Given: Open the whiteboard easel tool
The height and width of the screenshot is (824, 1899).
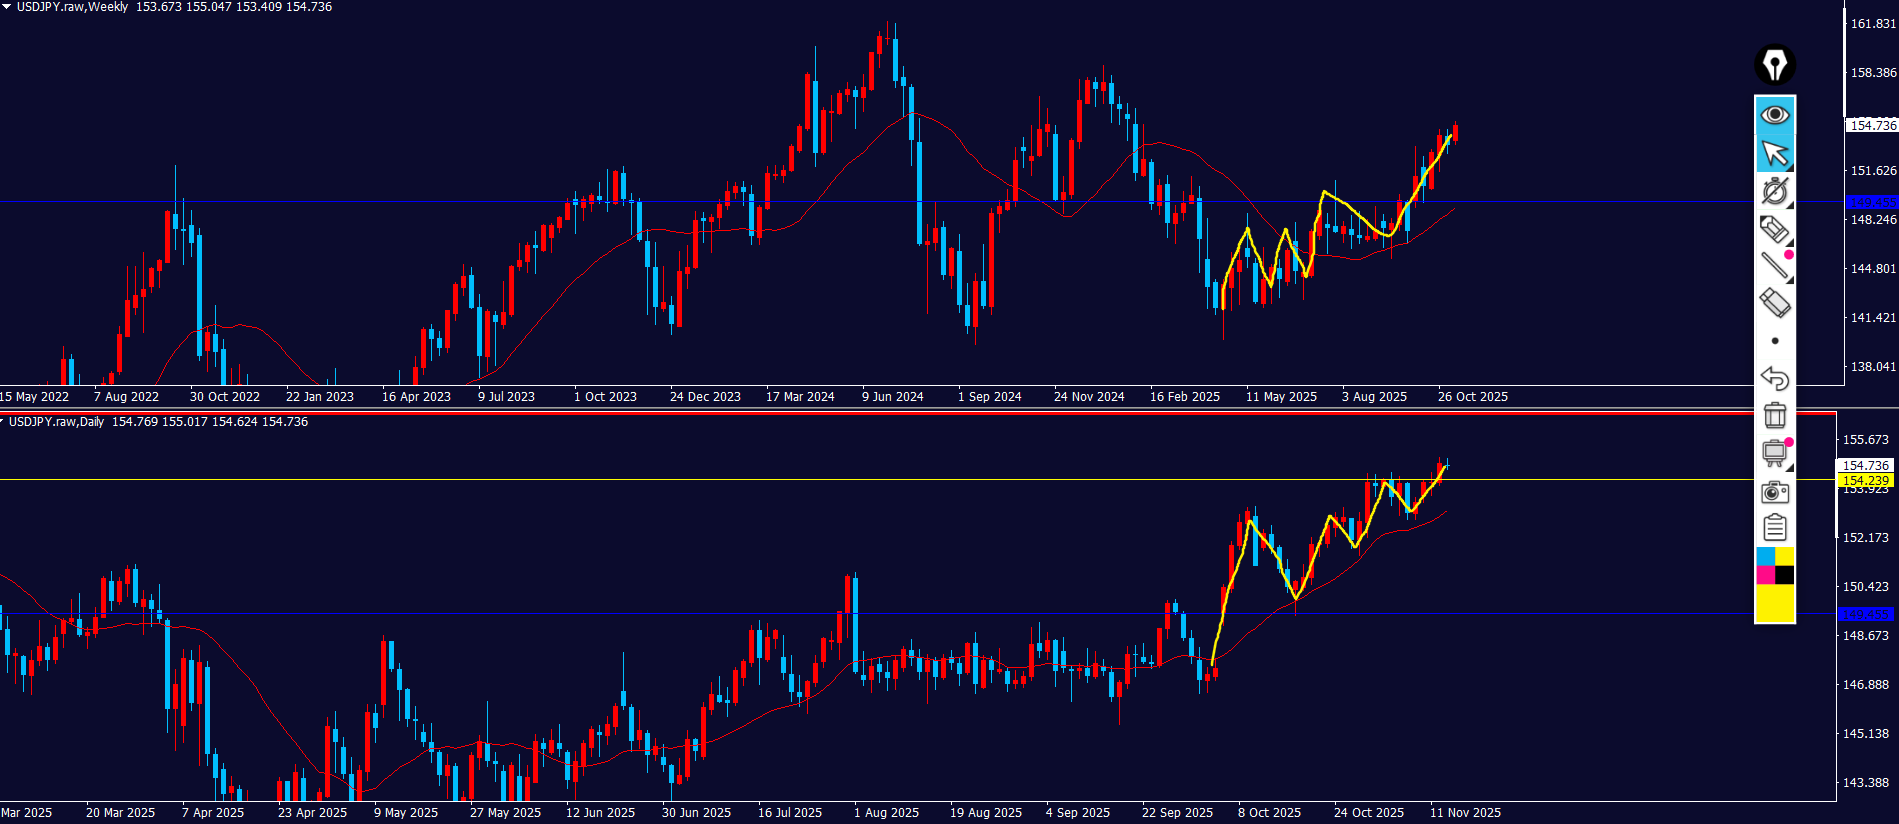Looking at the screenshot, I should [1775, 453].
